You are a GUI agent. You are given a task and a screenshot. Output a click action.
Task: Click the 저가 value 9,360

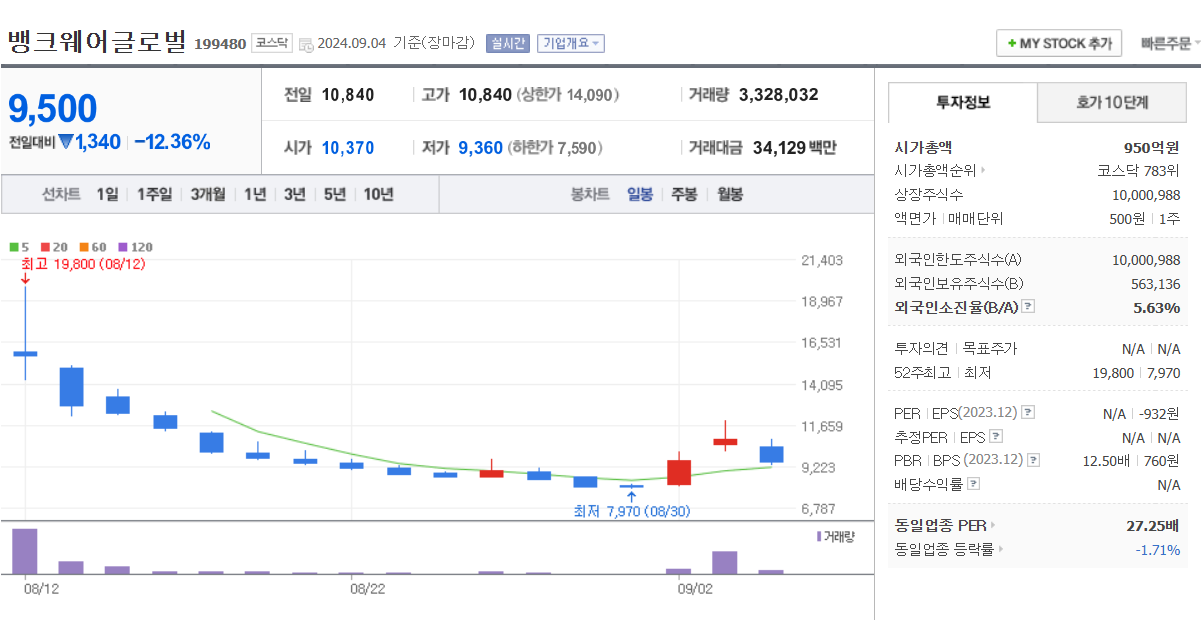[x=480, y=148]
